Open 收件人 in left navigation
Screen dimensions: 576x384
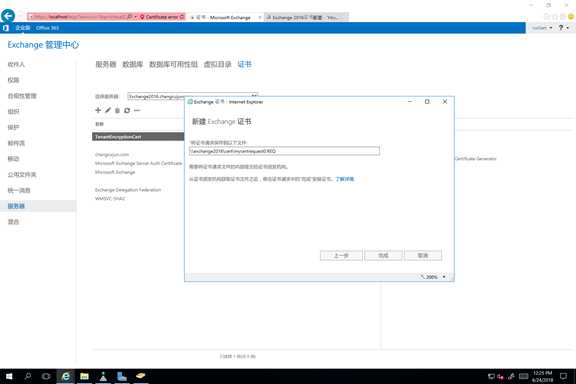(x=16, y=64)
